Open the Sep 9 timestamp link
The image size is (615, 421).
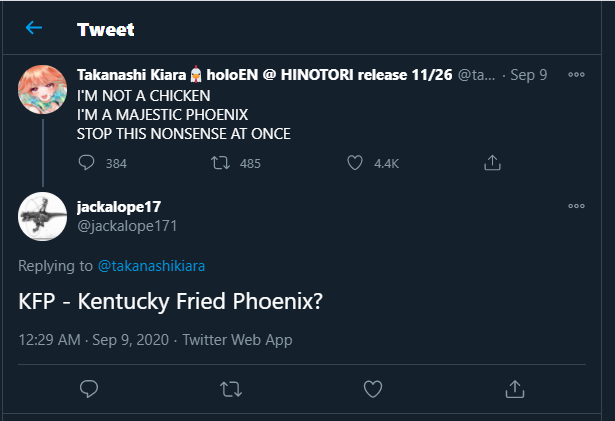529,75
